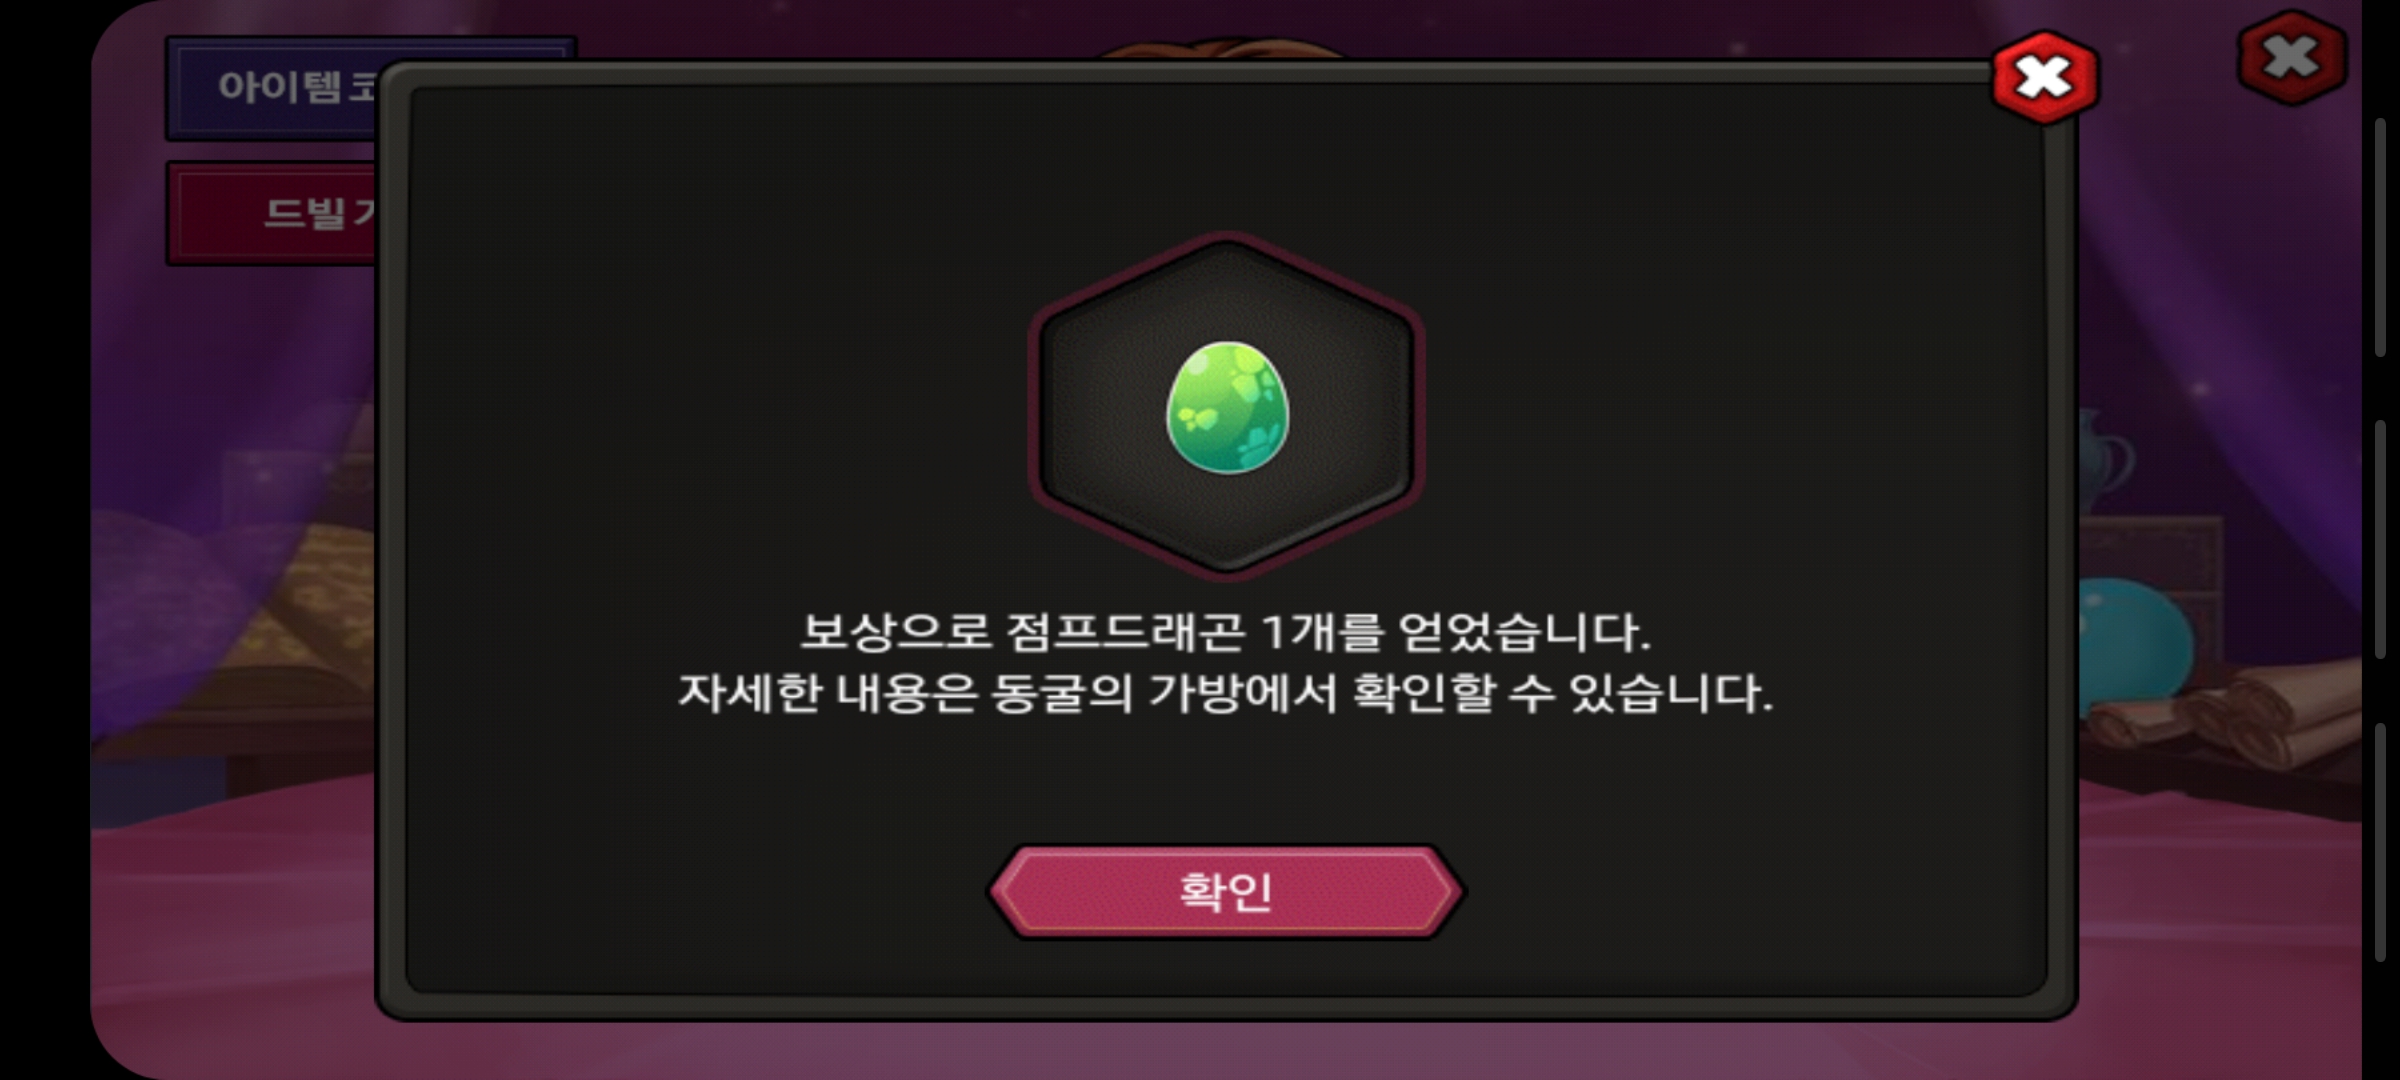This screenshot has height=1080, width=2400.
Task: Tap the glass jug behind the popup
Action: click(x=2105, y=460)
